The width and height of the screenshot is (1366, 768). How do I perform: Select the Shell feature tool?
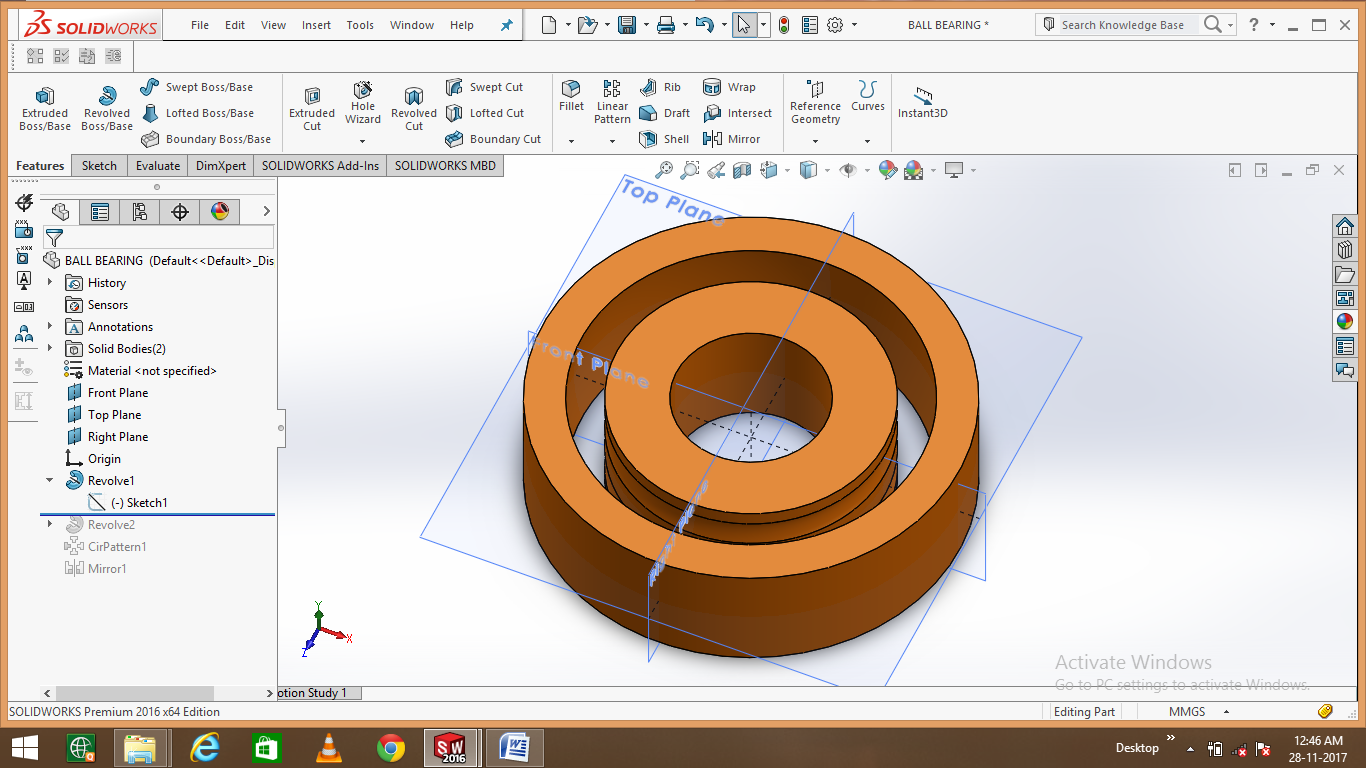pyautogui.click(x=664, y=139)
